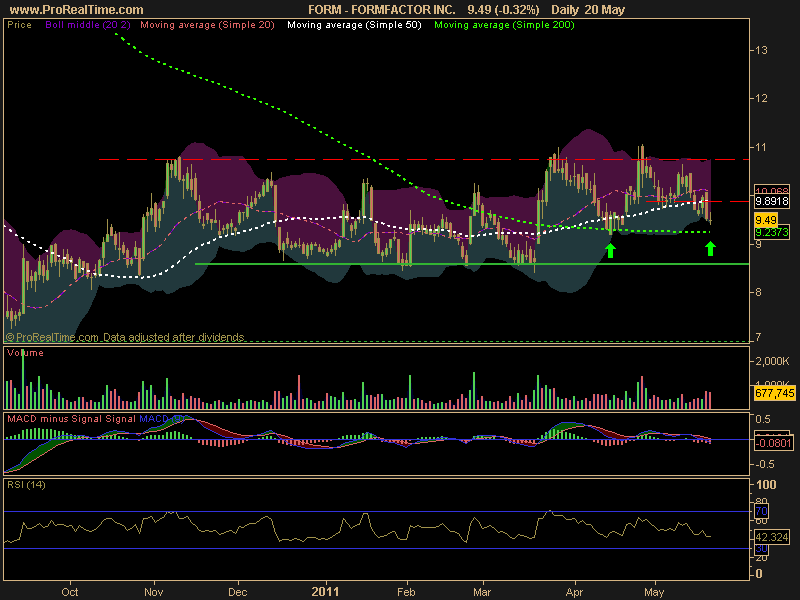800x600 pixels.
Task: Click the FORM - FORMFACTOR INC. ticker title
Action: [x=382, y=10]
